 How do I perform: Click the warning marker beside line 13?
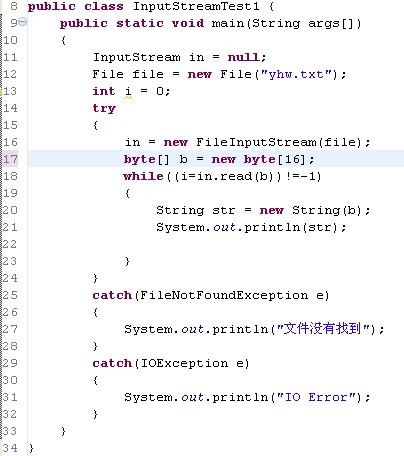[x=1, y=91]
